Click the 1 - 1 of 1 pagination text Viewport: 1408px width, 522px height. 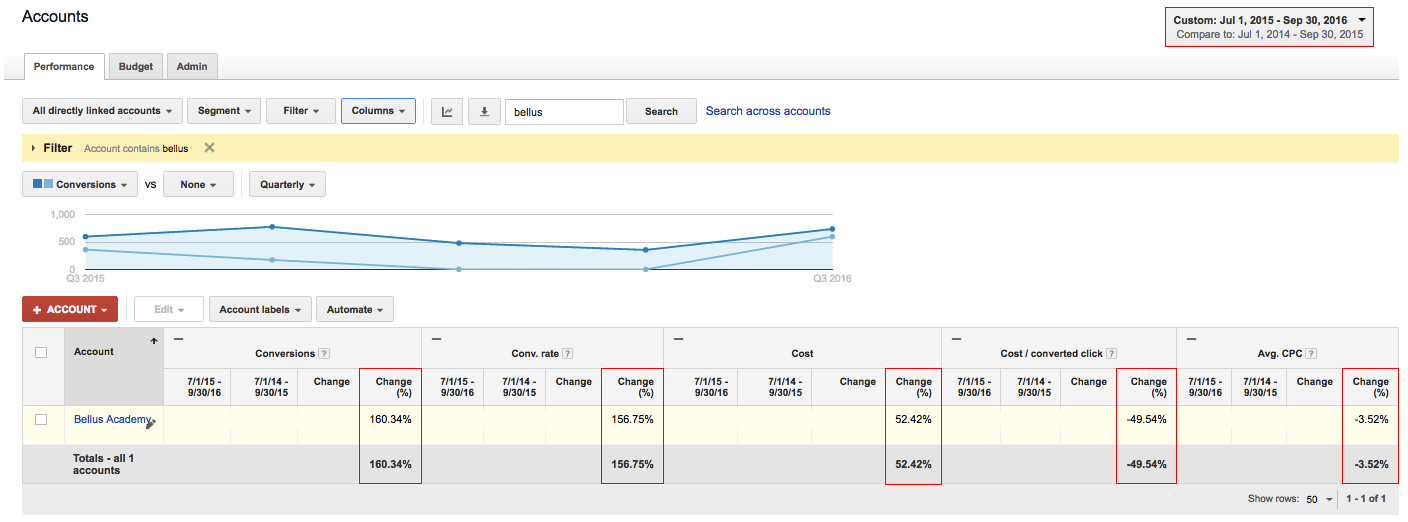click(x=1366, y=499)
